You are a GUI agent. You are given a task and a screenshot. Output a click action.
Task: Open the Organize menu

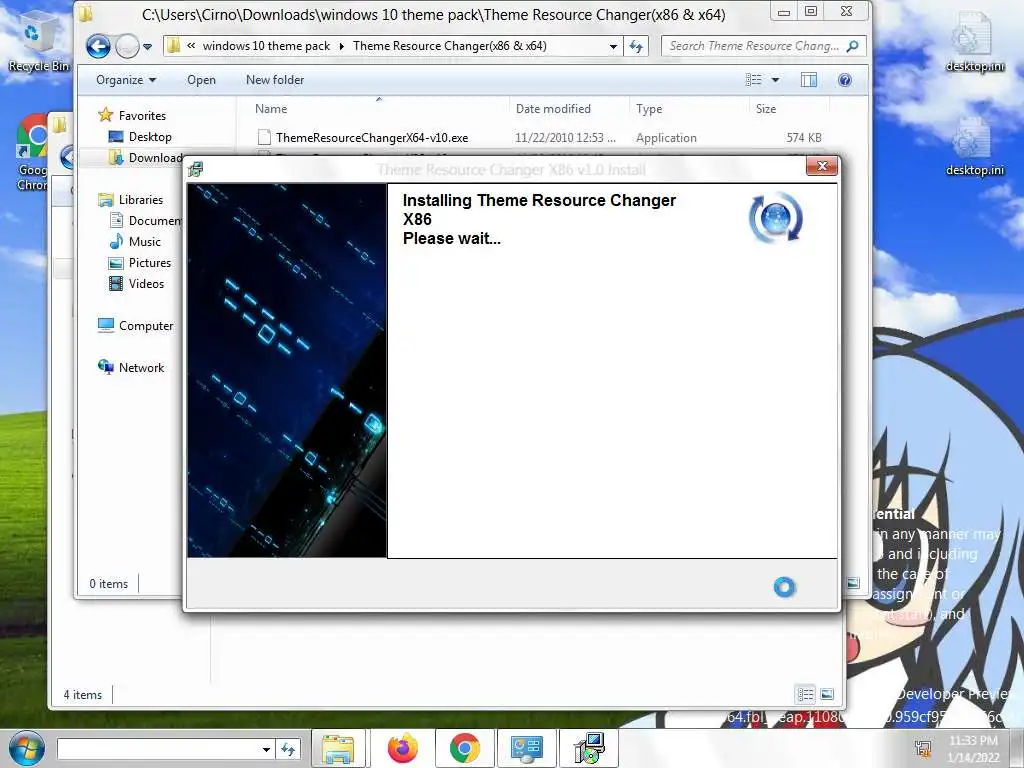point(125,80)
